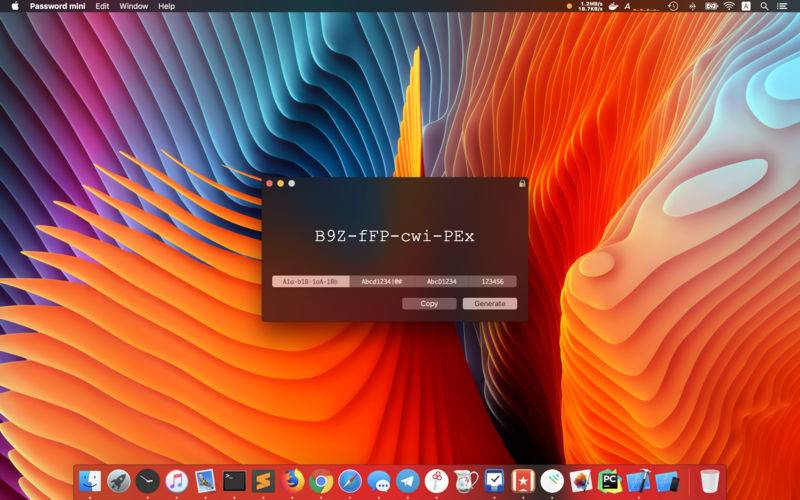
Task: Open the Apple menu
Action: [15, 6]
